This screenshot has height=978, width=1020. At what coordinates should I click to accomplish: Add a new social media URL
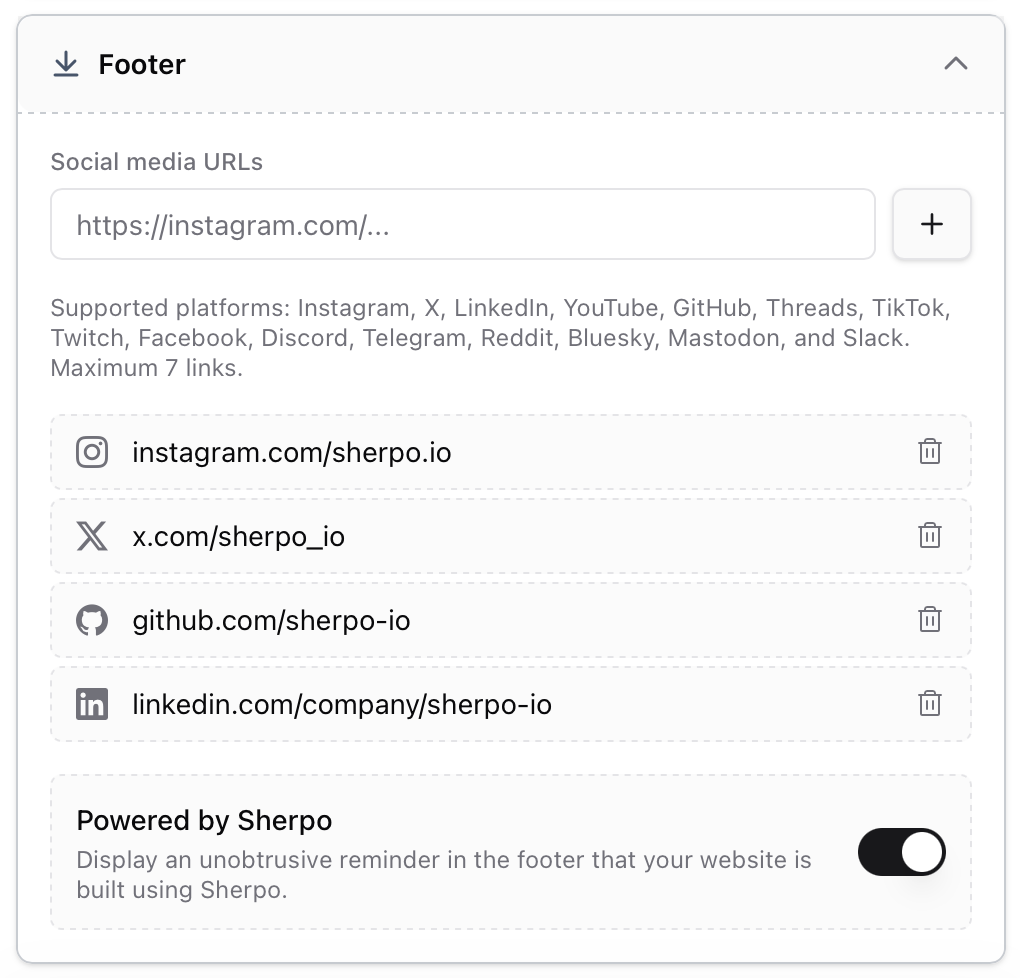[x=931, y=224]
